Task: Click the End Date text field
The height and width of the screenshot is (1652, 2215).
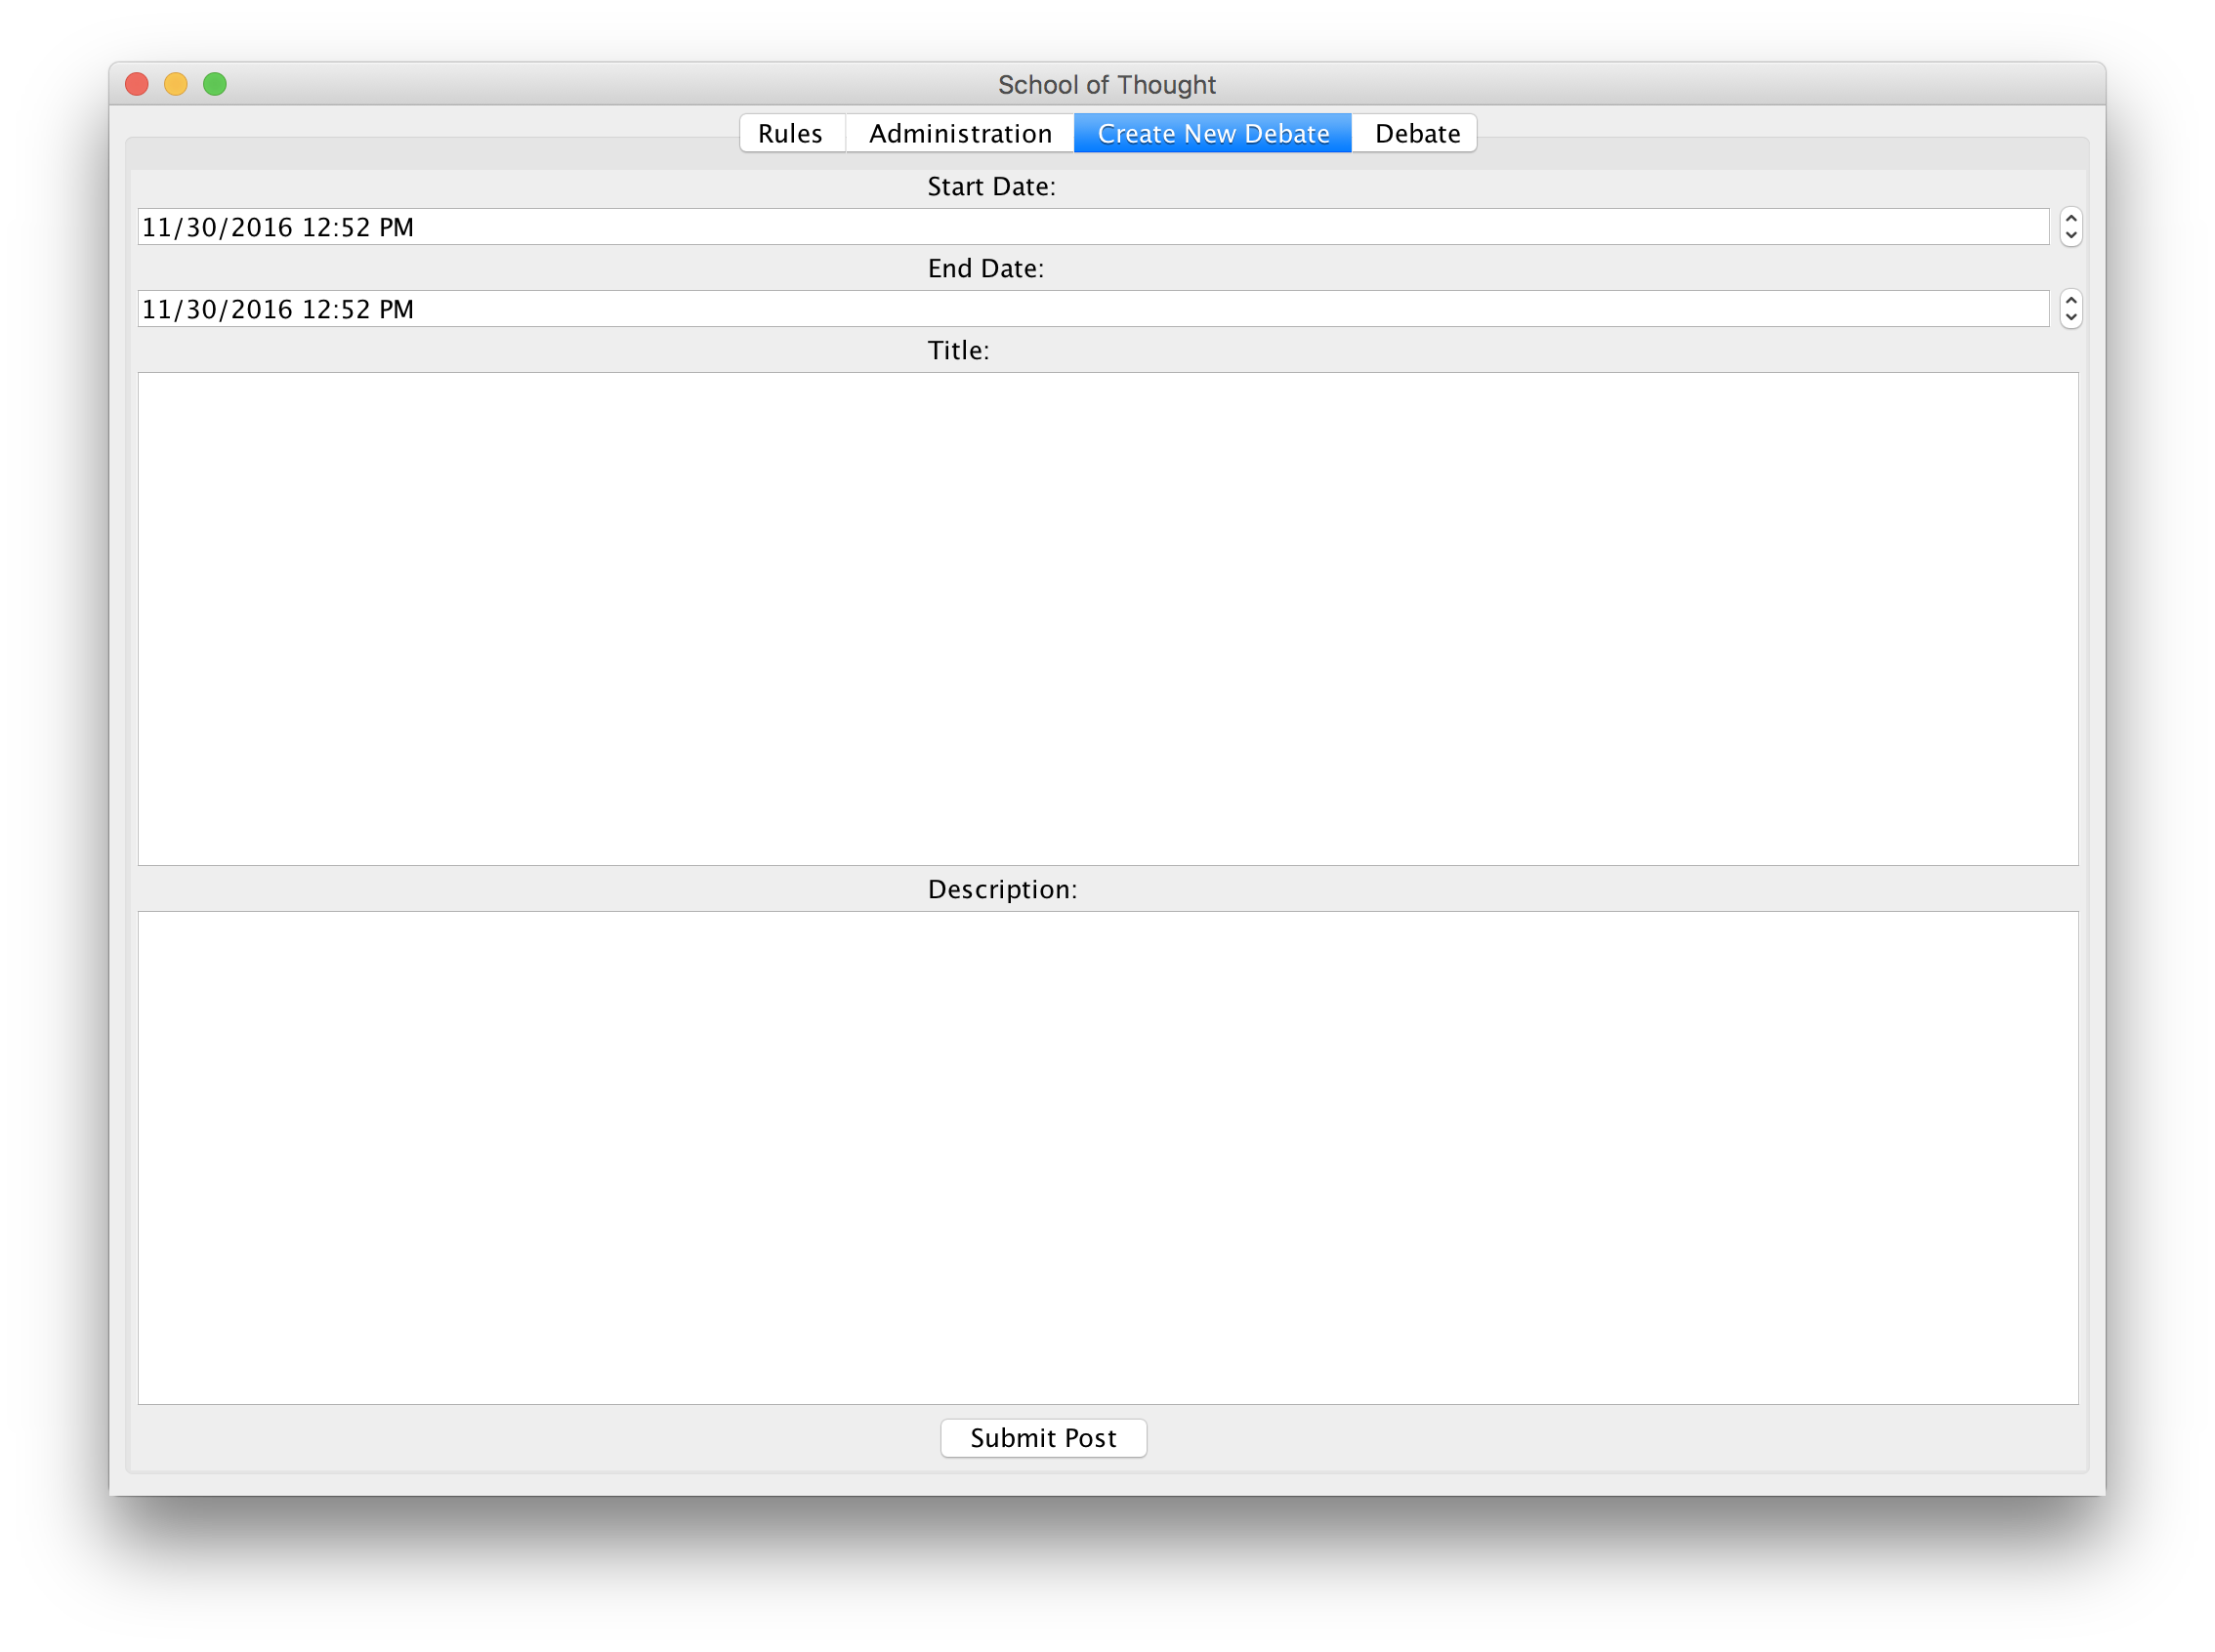Action: pos(1093,309)
